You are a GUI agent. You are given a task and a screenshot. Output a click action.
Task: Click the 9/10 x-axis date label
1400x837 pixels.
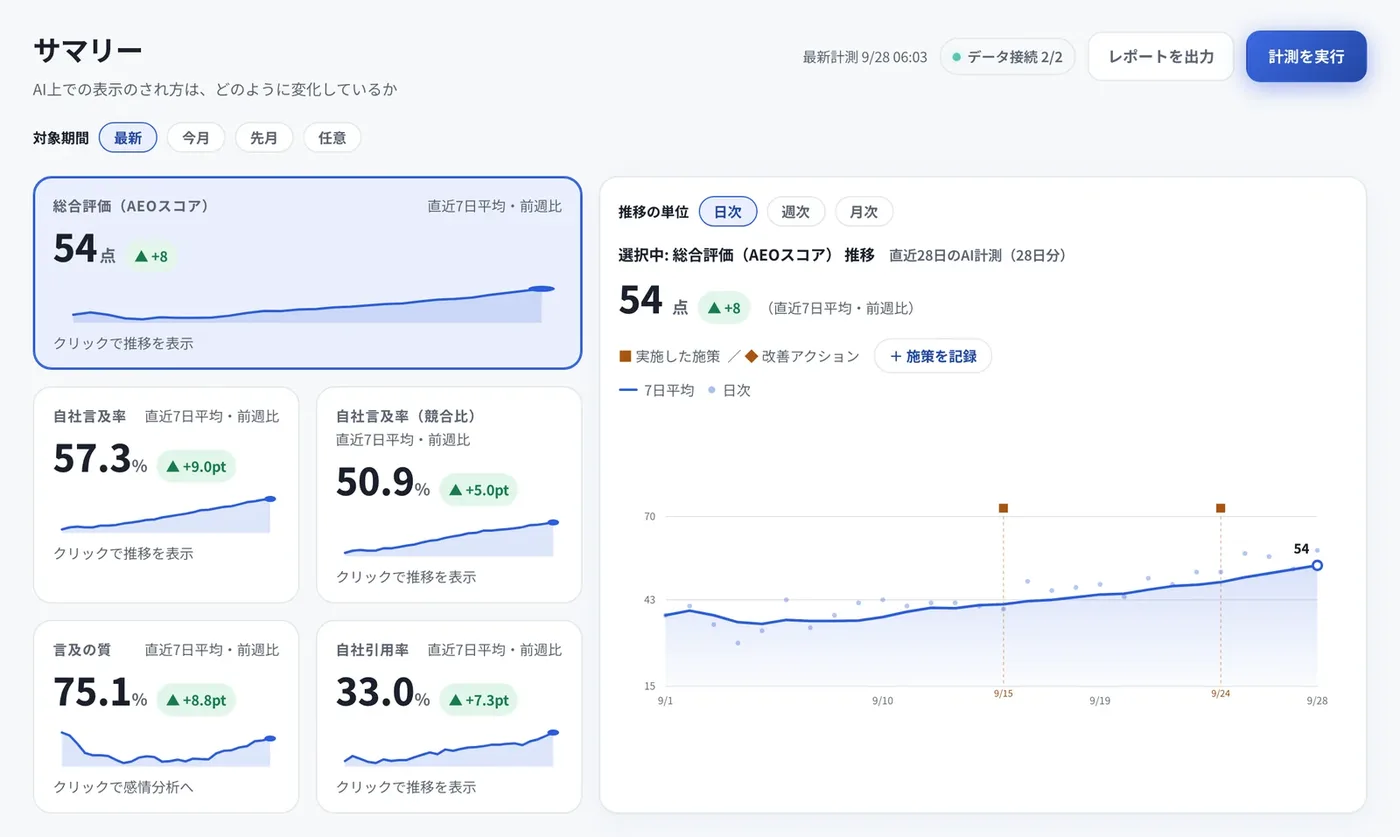pos(882,701)
